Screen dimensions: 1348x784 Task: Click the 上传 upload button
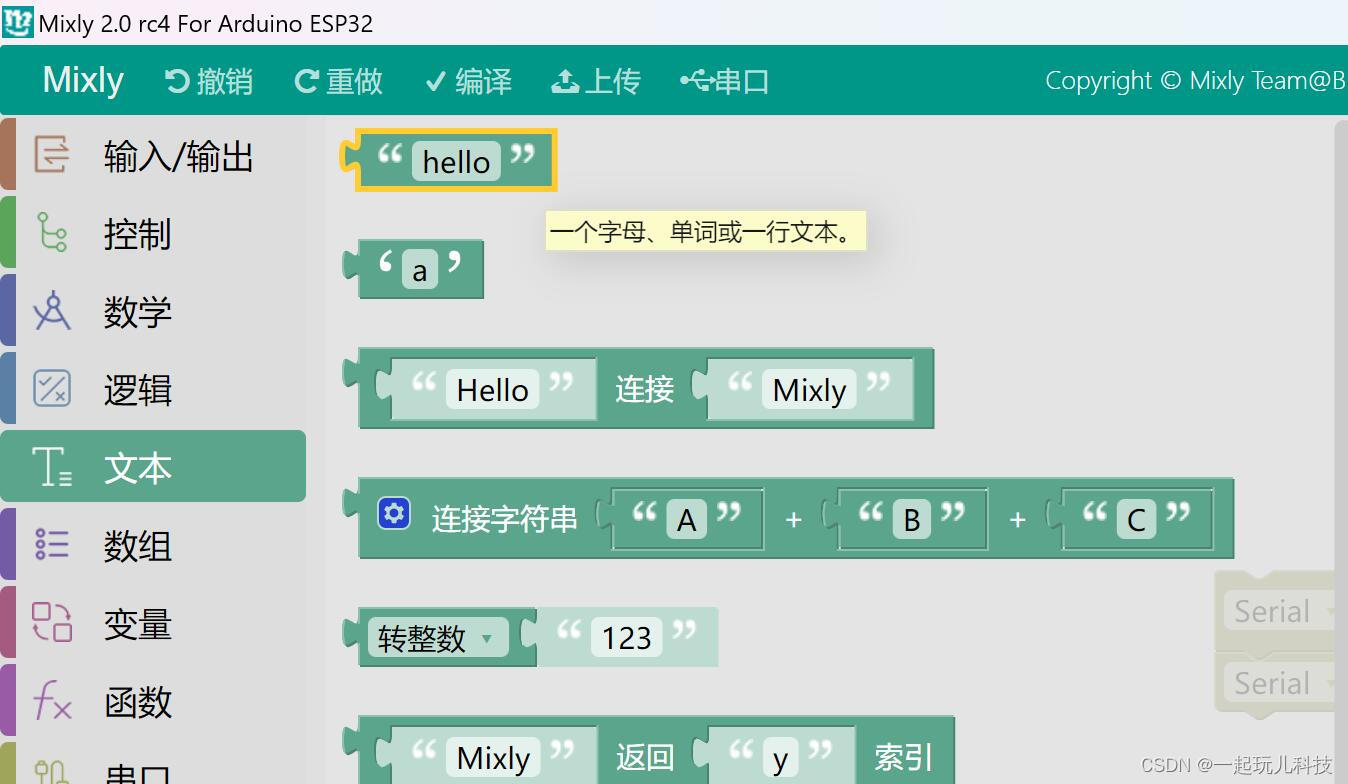coord(595,81)
